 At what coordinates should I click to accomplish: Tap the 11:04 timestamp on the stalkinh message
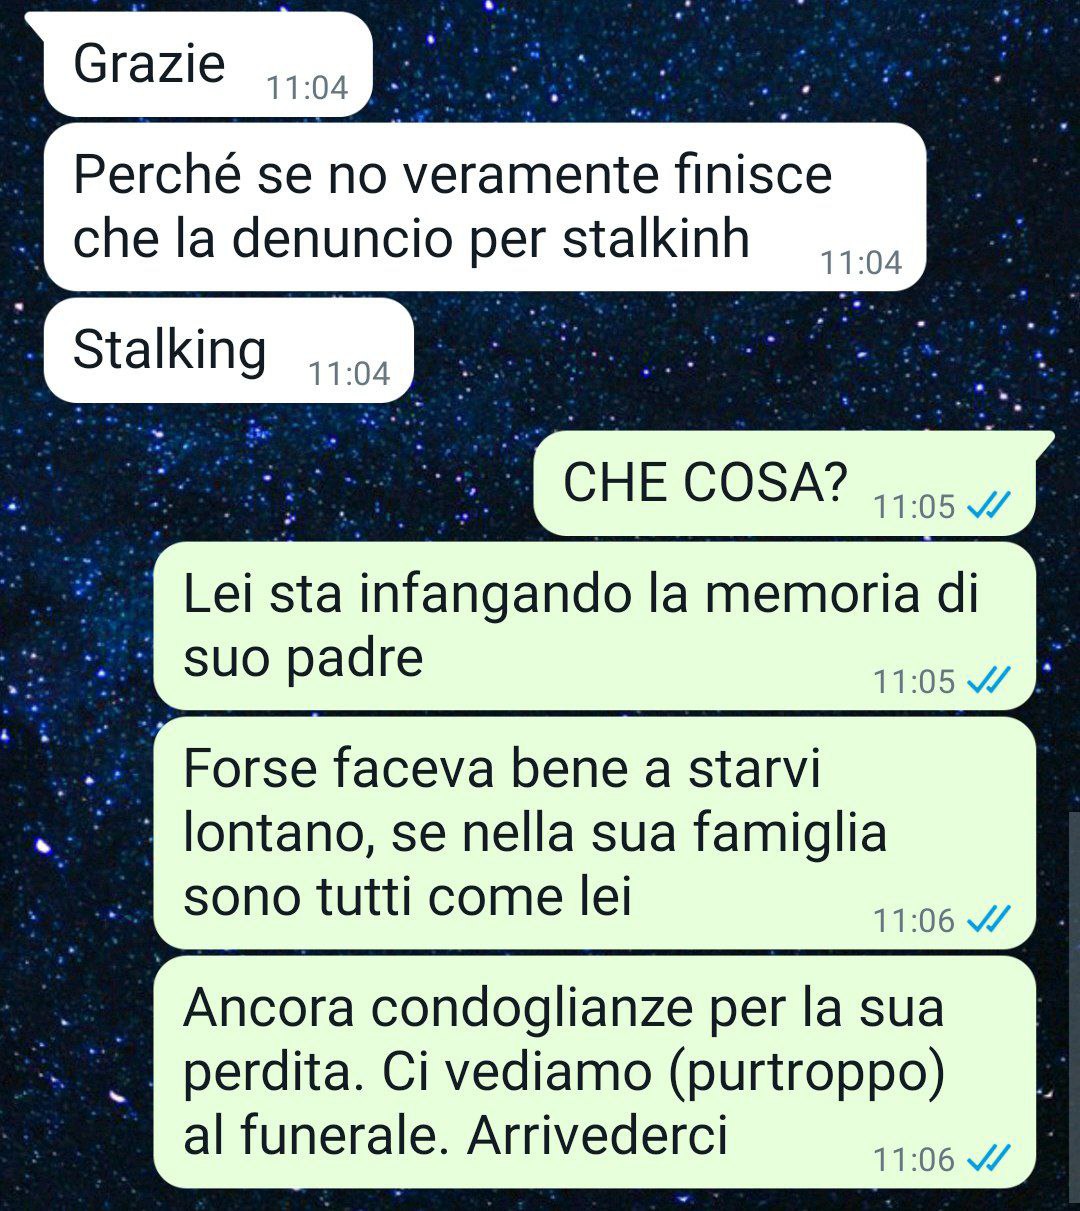click(x=861, y=263)
